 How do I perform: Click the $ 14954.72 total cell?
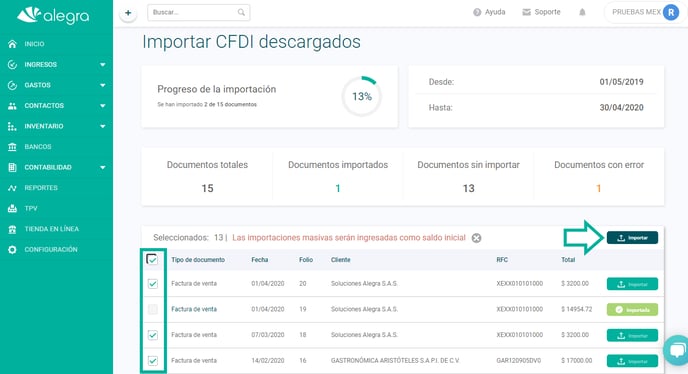(577, 309)
